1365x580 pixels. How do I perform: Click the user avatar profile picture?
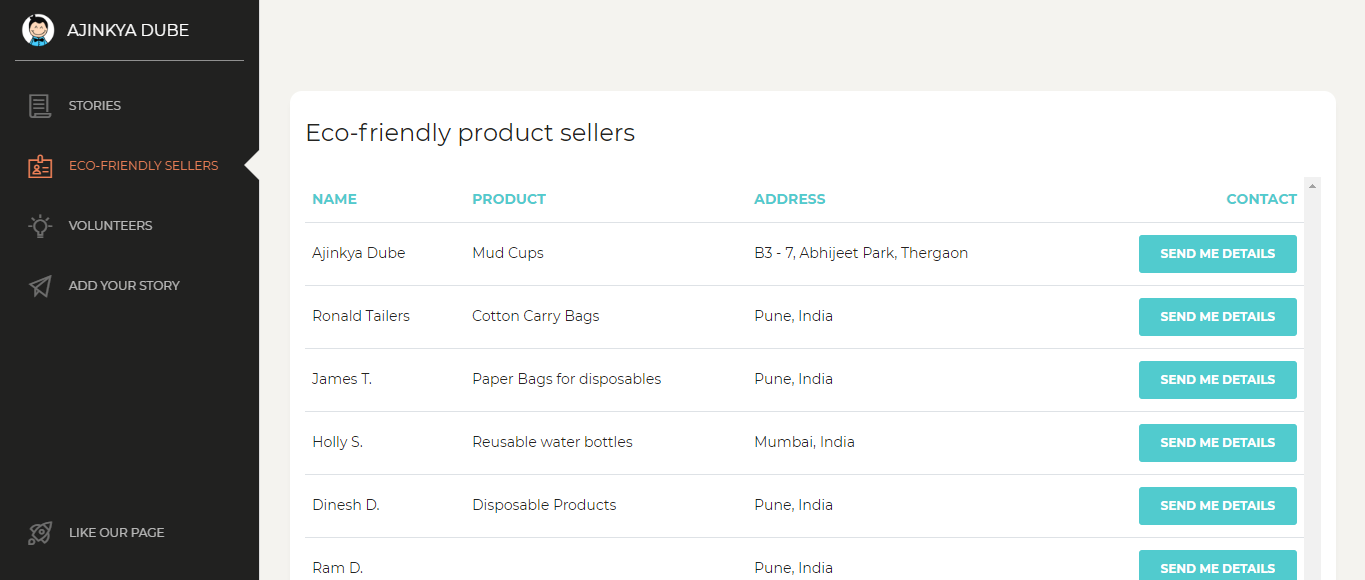coord(38,30)
